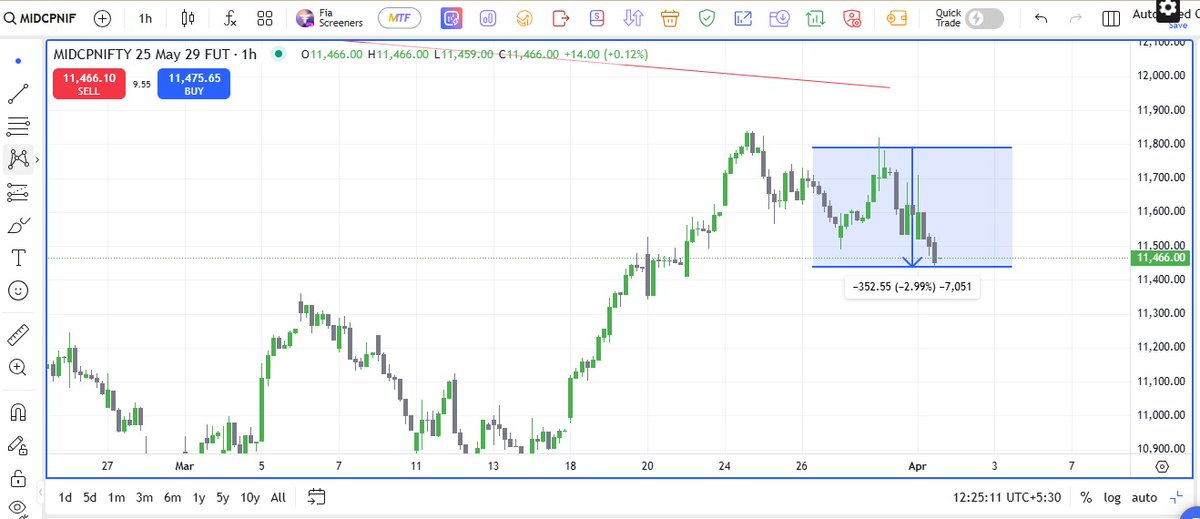Open the chart layout selector
Image resolution: width=1200 pixels, height=519 pixels.
point(1110,18)
